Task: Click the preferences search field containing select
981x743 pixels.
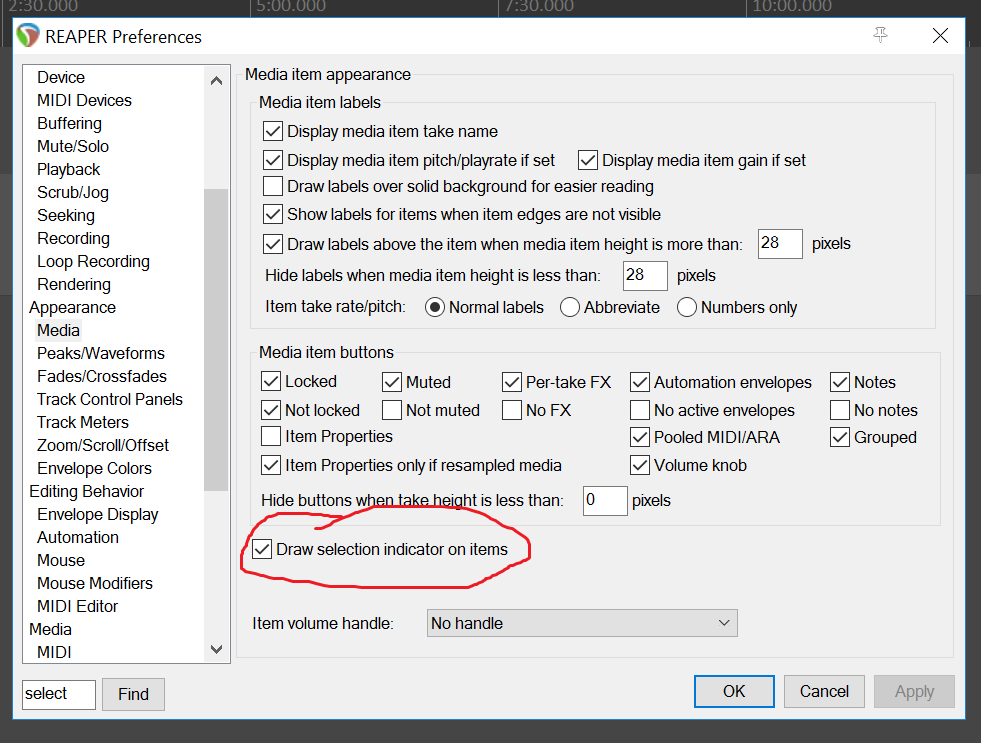Action: point(59,694)
